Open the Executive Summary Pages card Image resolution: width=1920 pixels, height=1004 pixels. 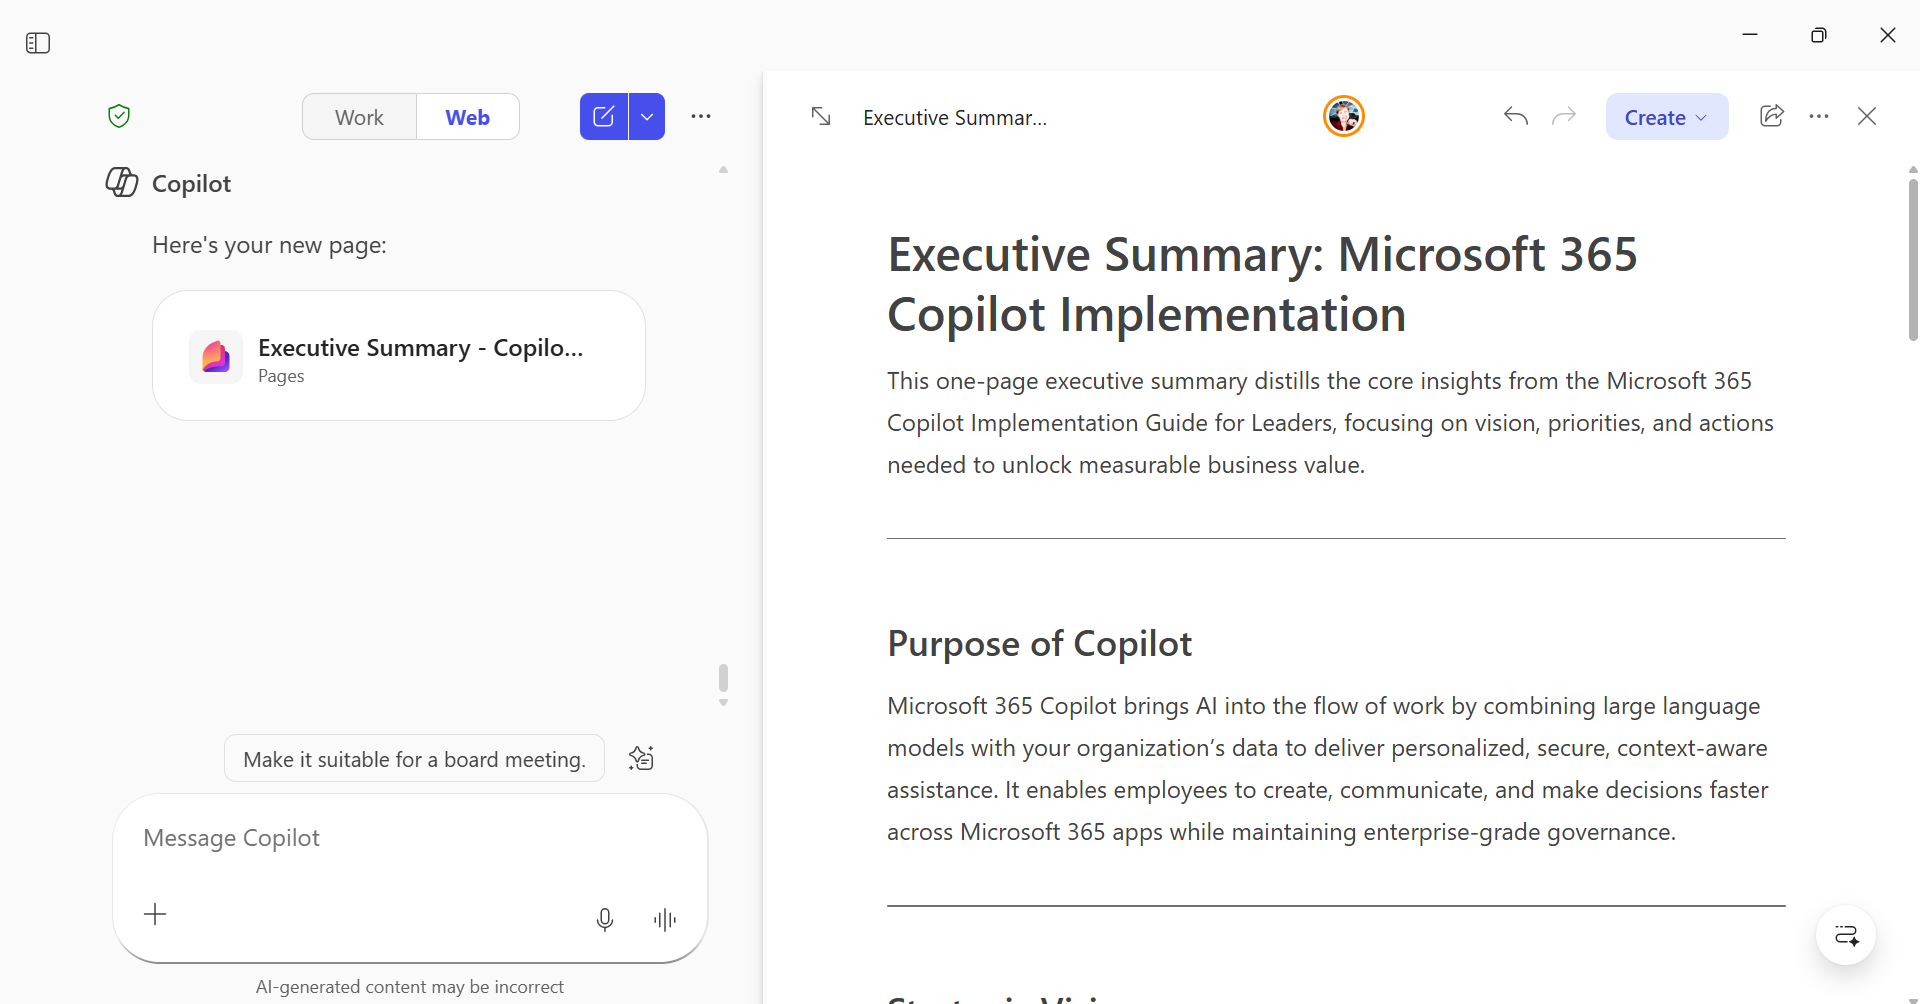click(399, 356)
